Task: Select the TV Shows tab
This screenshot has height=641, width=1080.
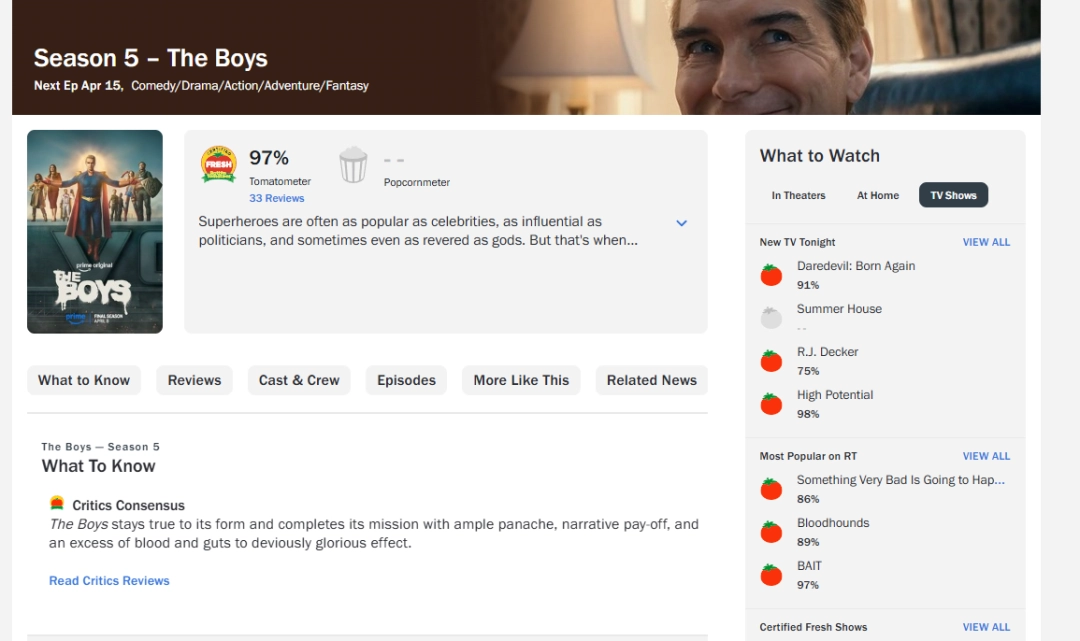Action: pos(953,195)
